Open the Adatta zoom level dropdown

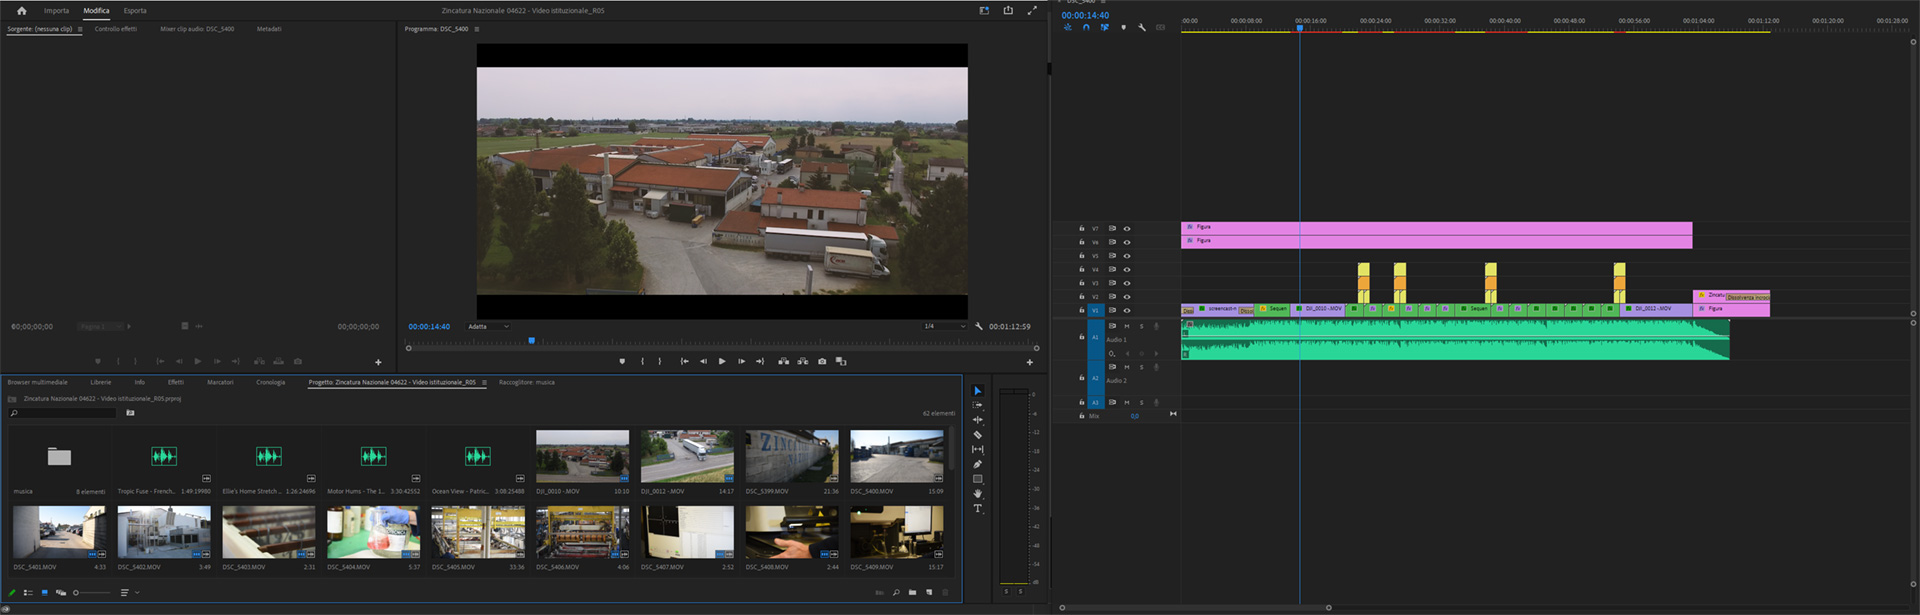(488, 327)
